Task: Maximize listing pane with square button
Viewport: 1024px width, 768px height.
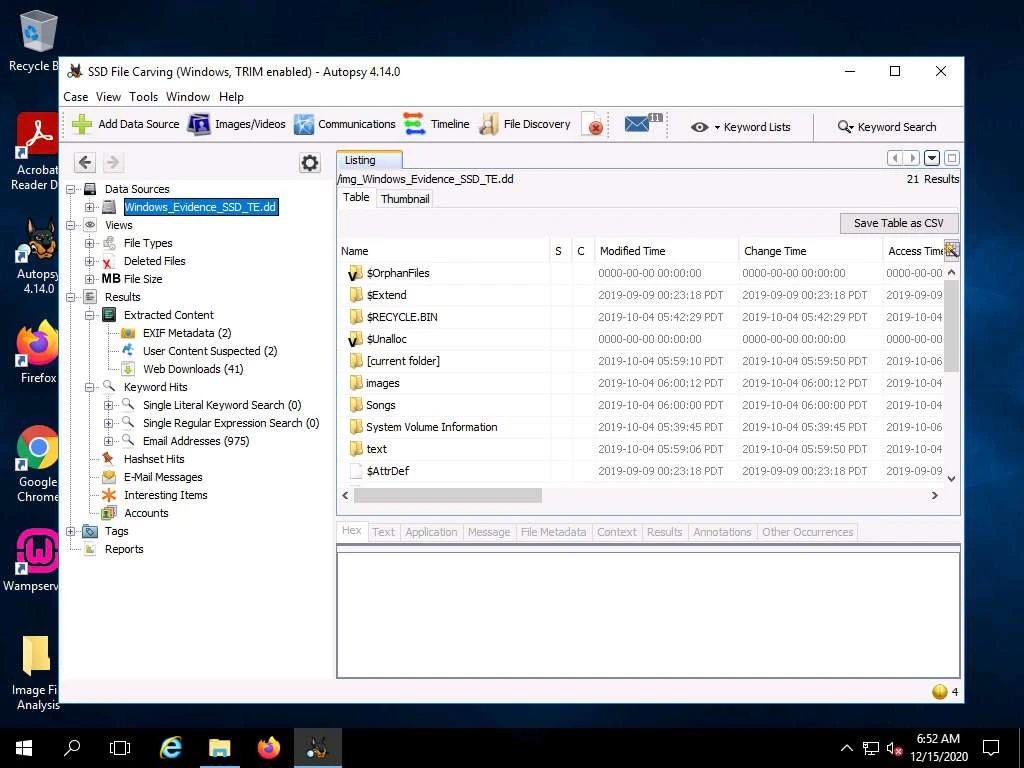Action: [x=952, y=158]
